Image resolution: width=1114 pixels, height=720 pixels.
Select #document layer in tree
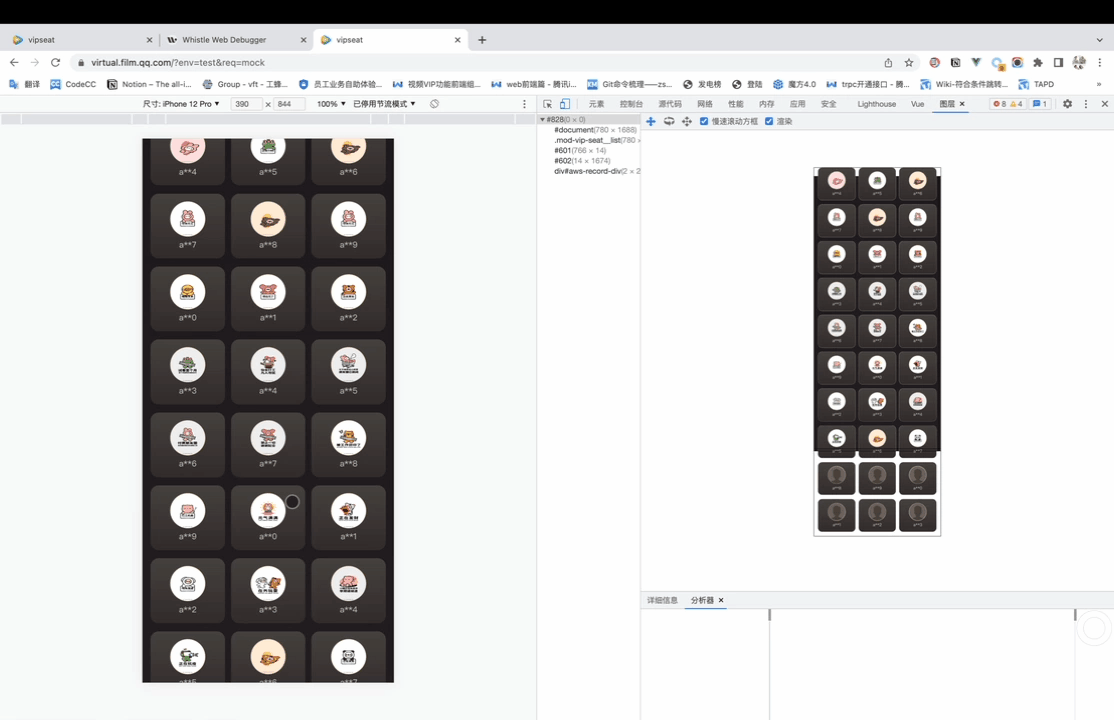595,130
